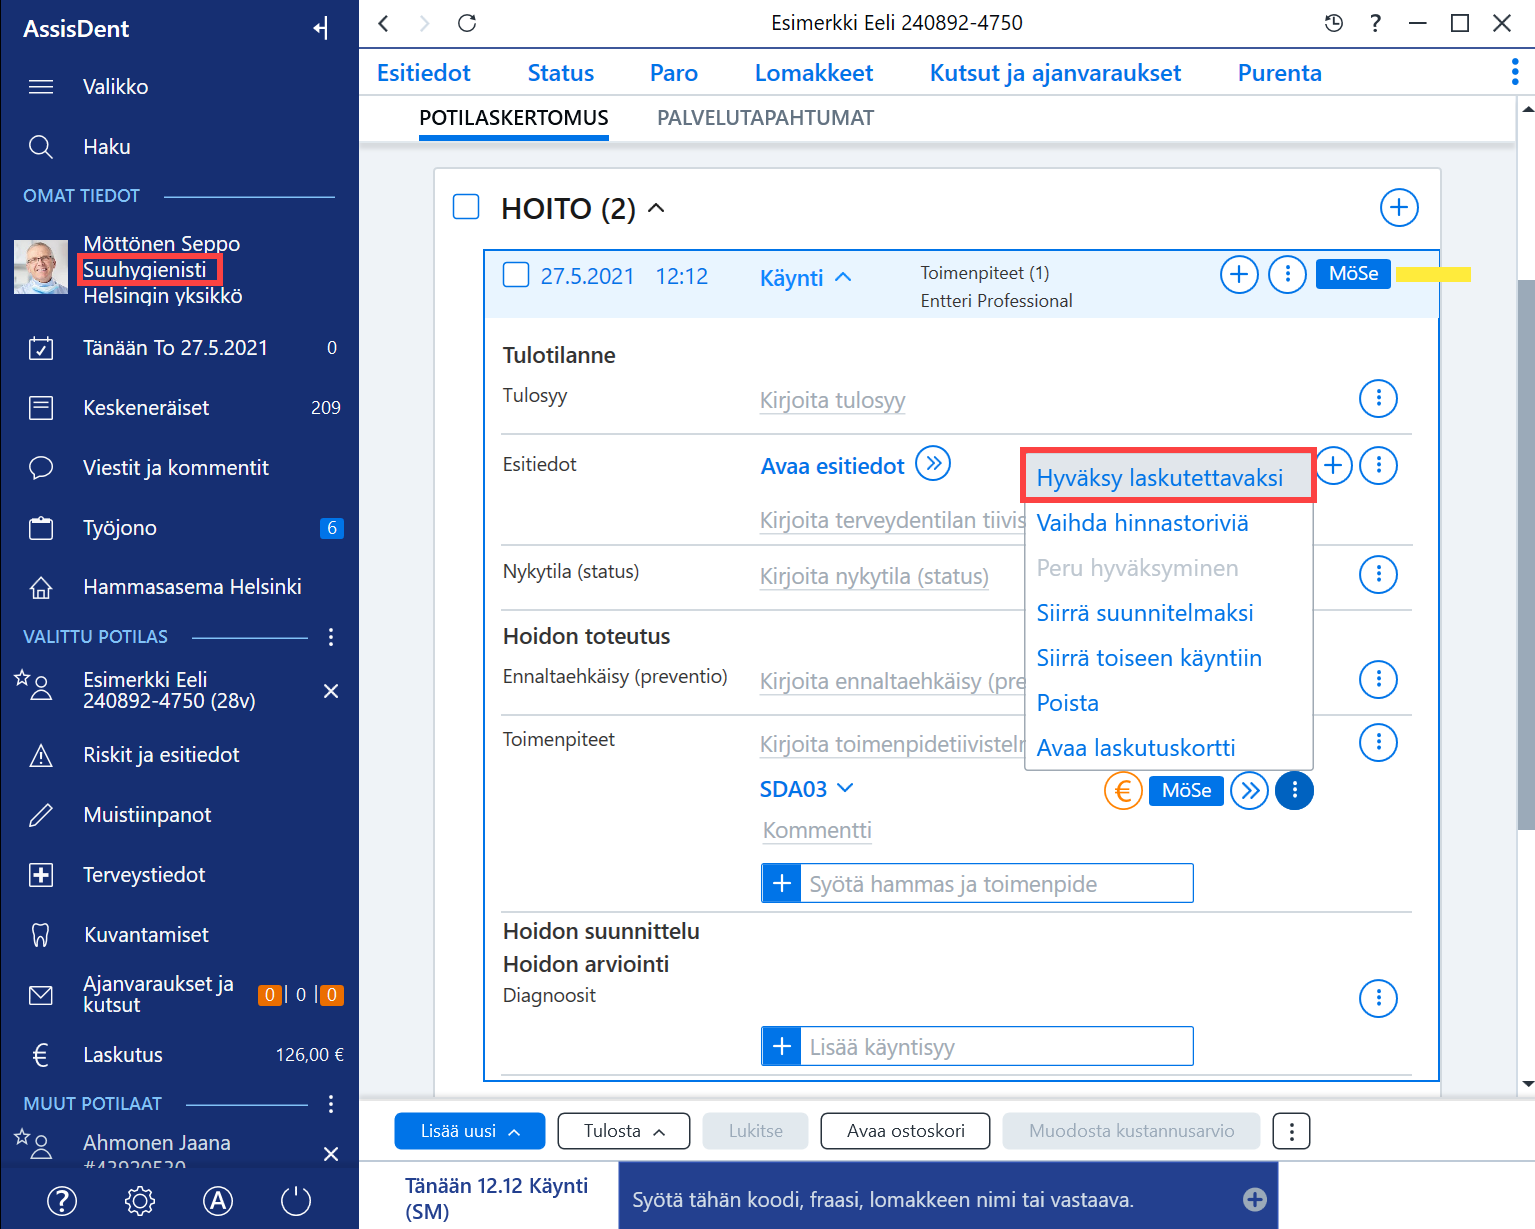Collapse the AssisDent sidebar panel

coord(320,28)
